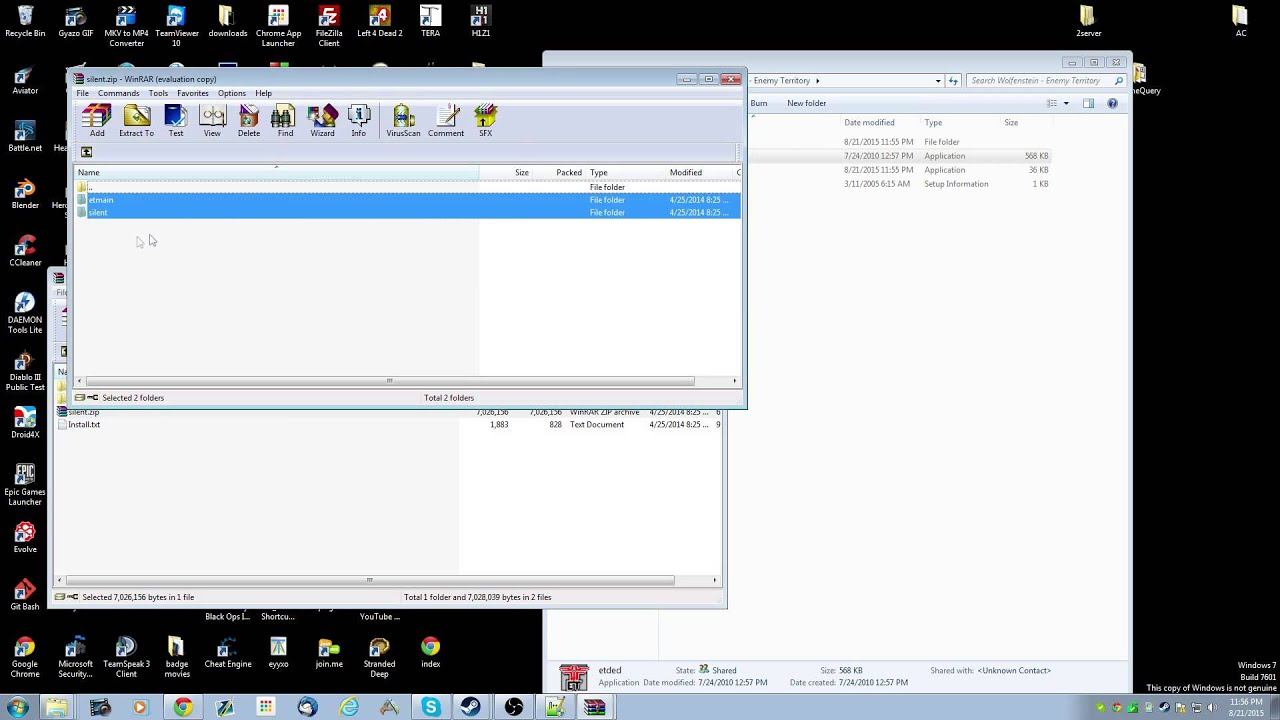
Task: Open Cheat Engine desktop icon
Action: point(227,654)
